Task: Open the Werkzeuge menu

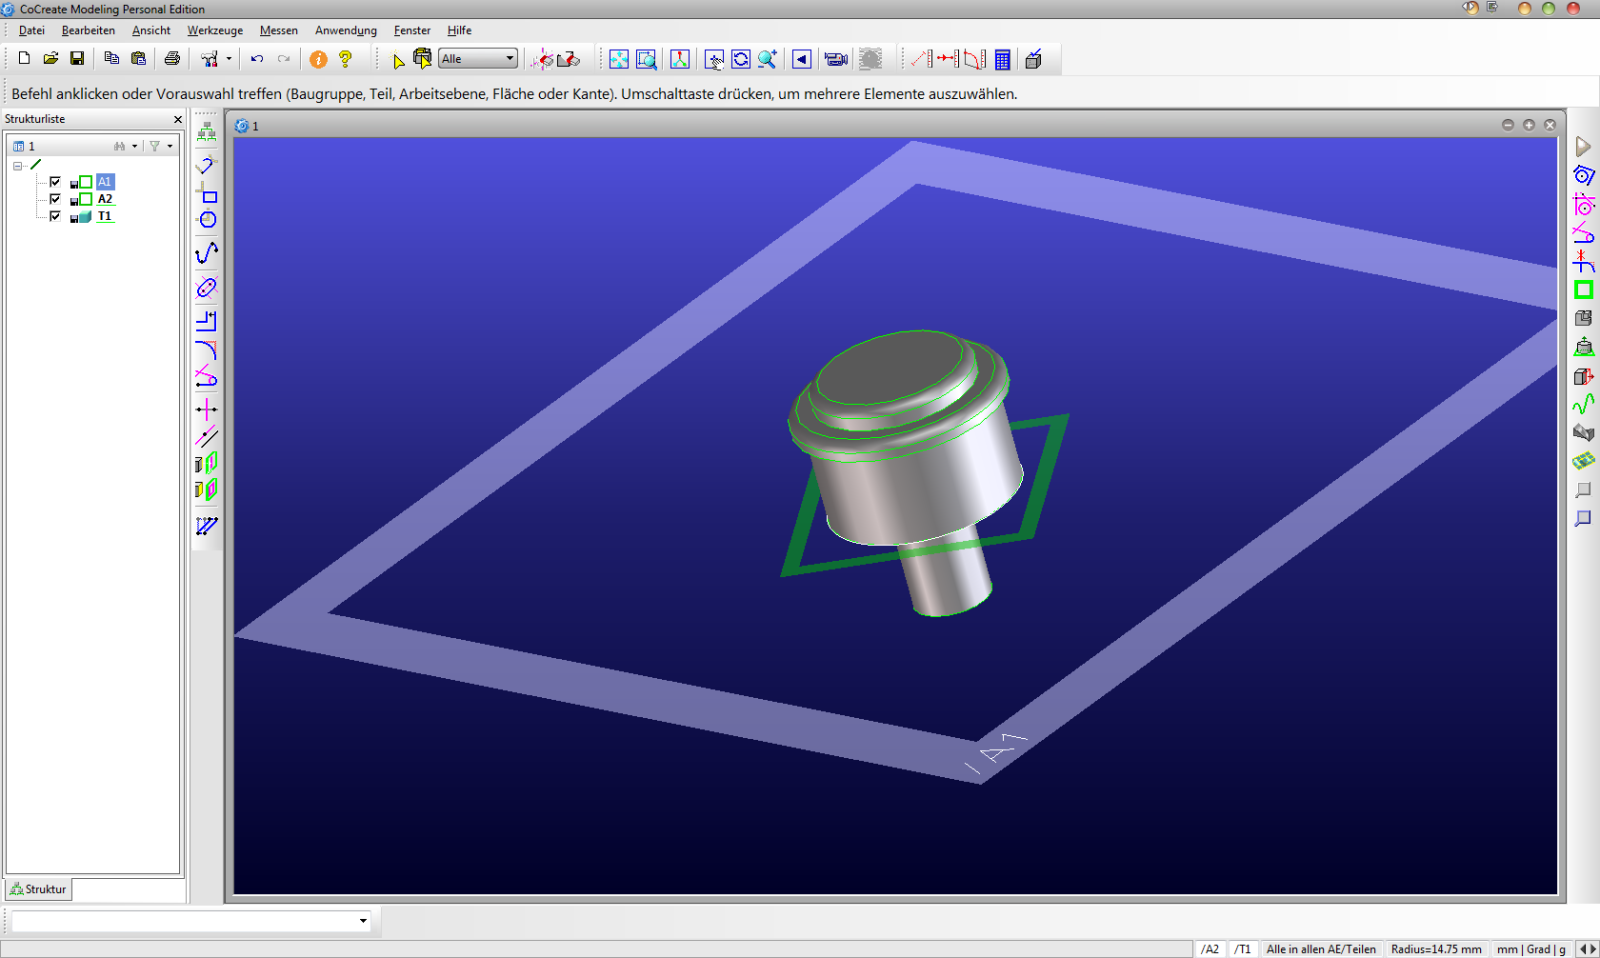Action: [x=215, y=31]
